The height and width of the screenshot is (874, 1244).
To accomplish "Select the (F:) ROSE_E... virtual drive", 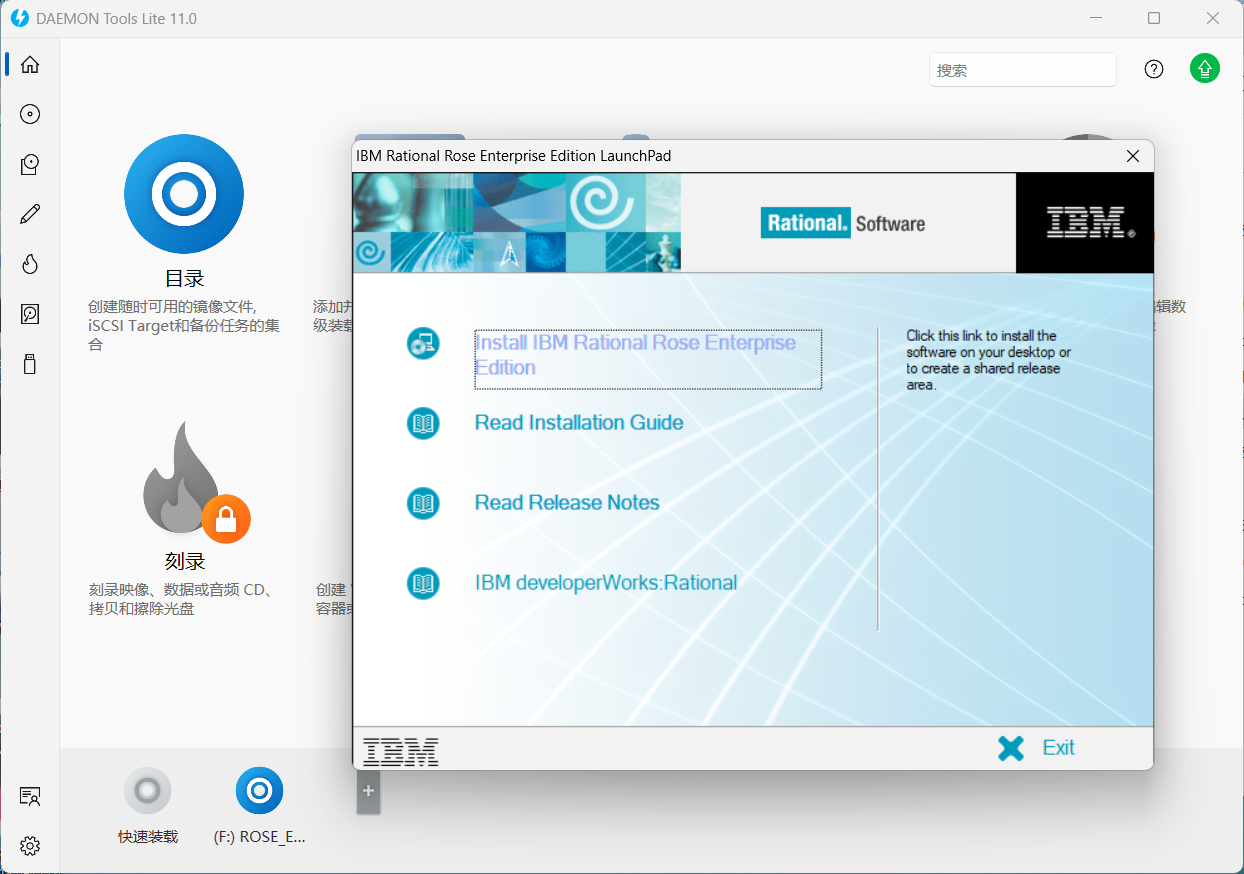I will [x=259, y=791].
